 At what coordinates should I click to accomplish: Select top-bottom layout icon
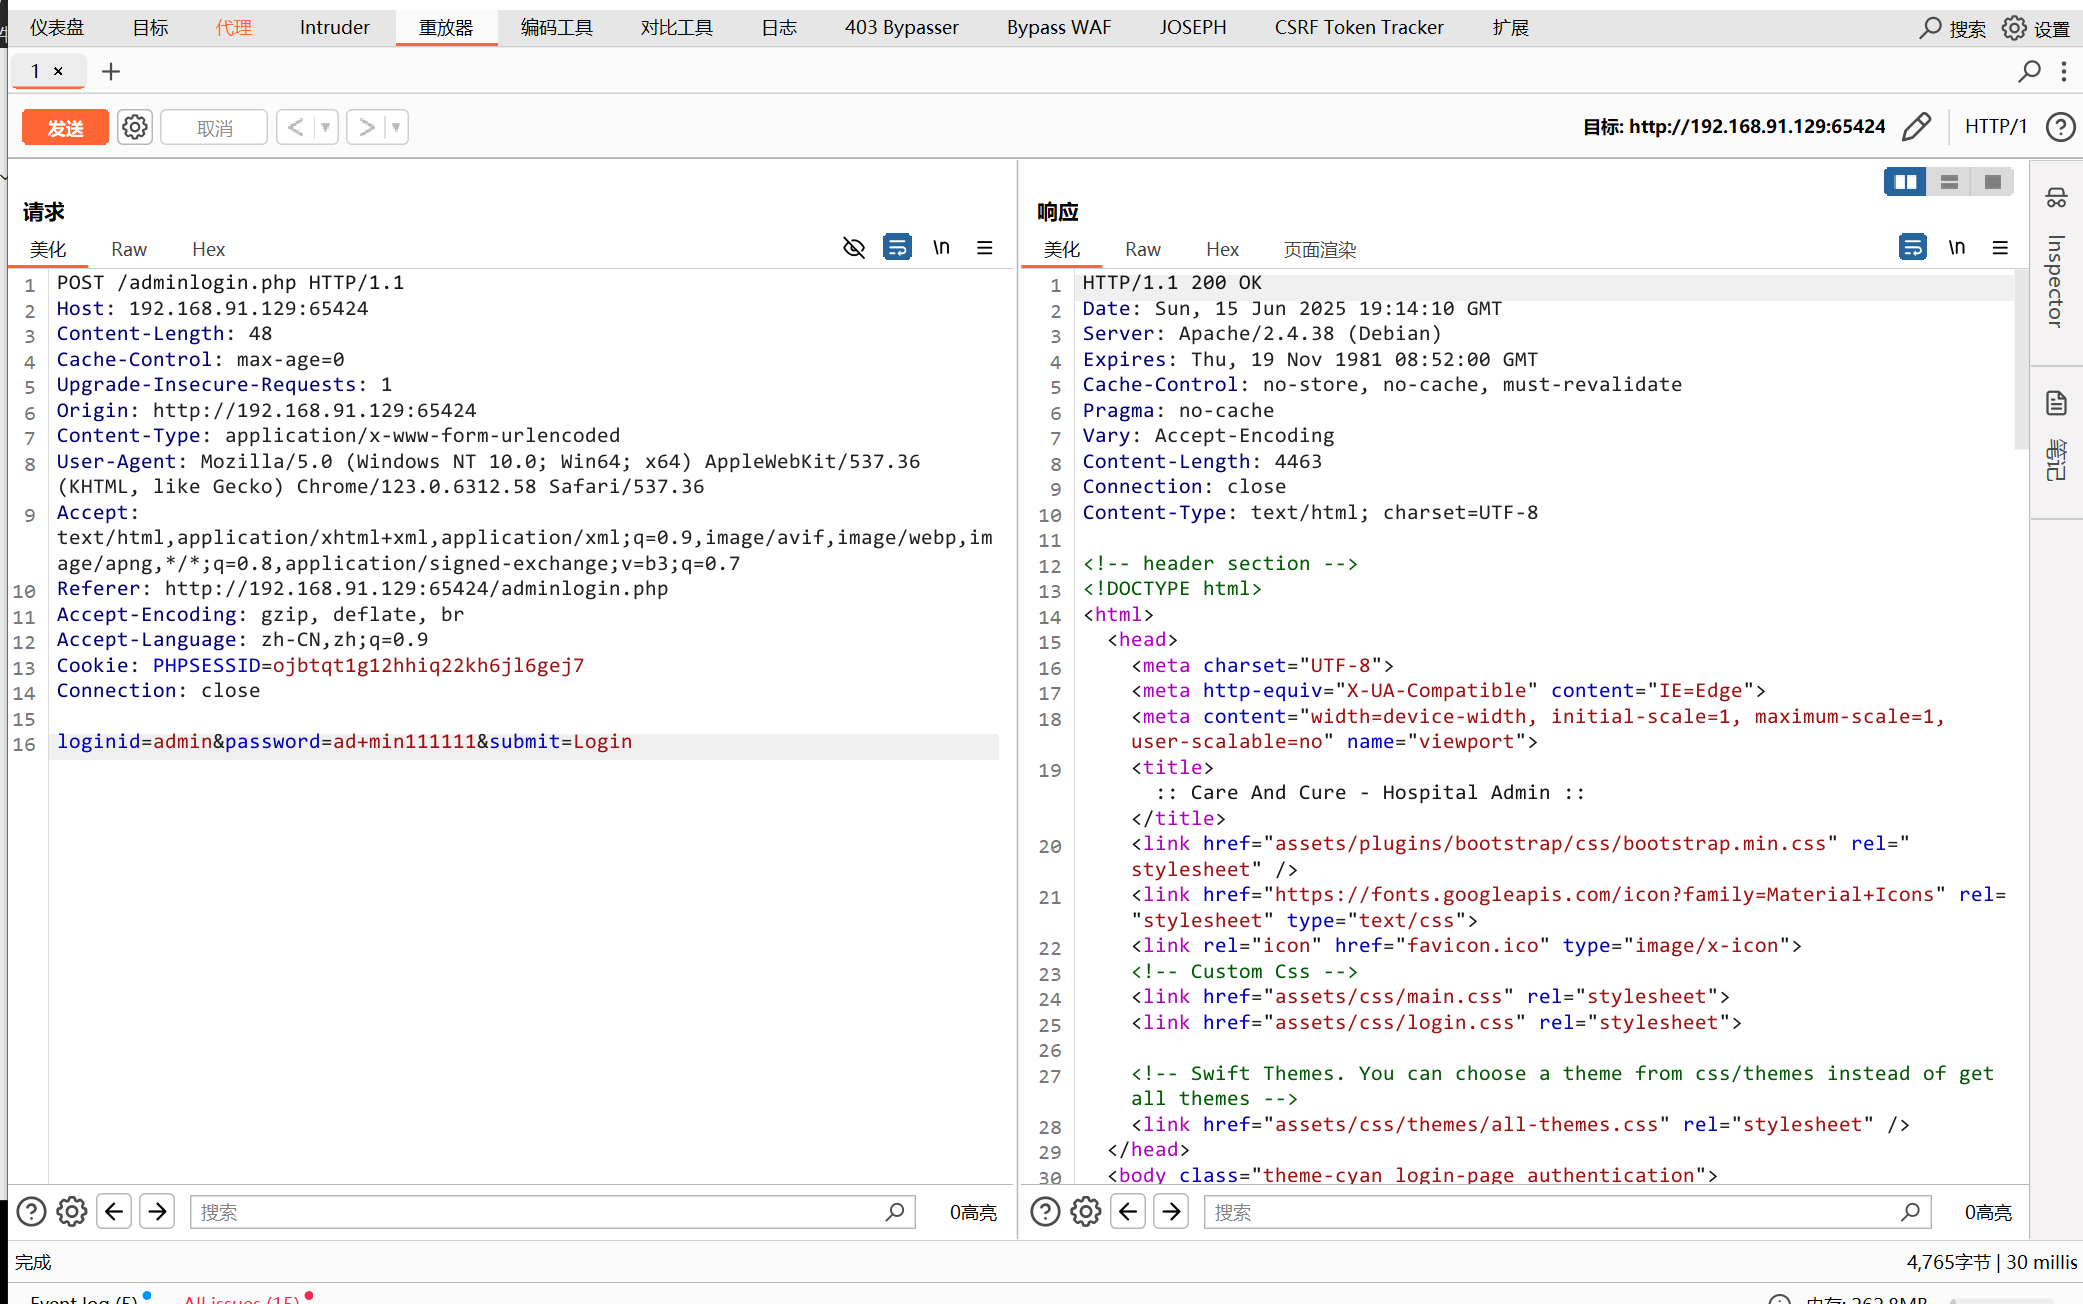click(x=1949, y=182)
